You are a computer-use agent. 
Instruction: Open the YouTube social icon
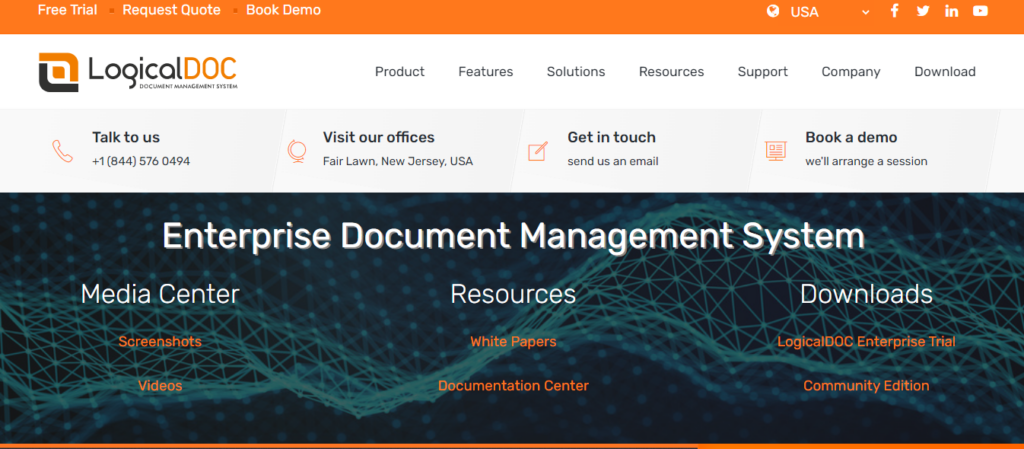point(980,11)
